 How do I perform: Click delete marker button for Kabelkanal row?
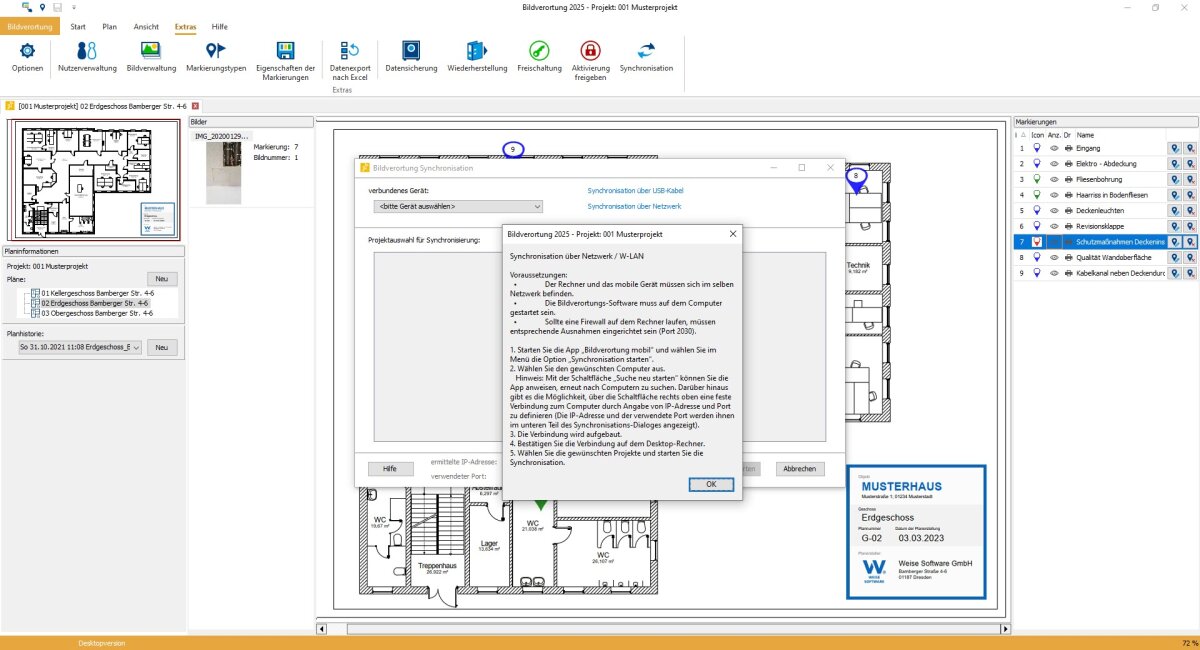coord(1190,273)
